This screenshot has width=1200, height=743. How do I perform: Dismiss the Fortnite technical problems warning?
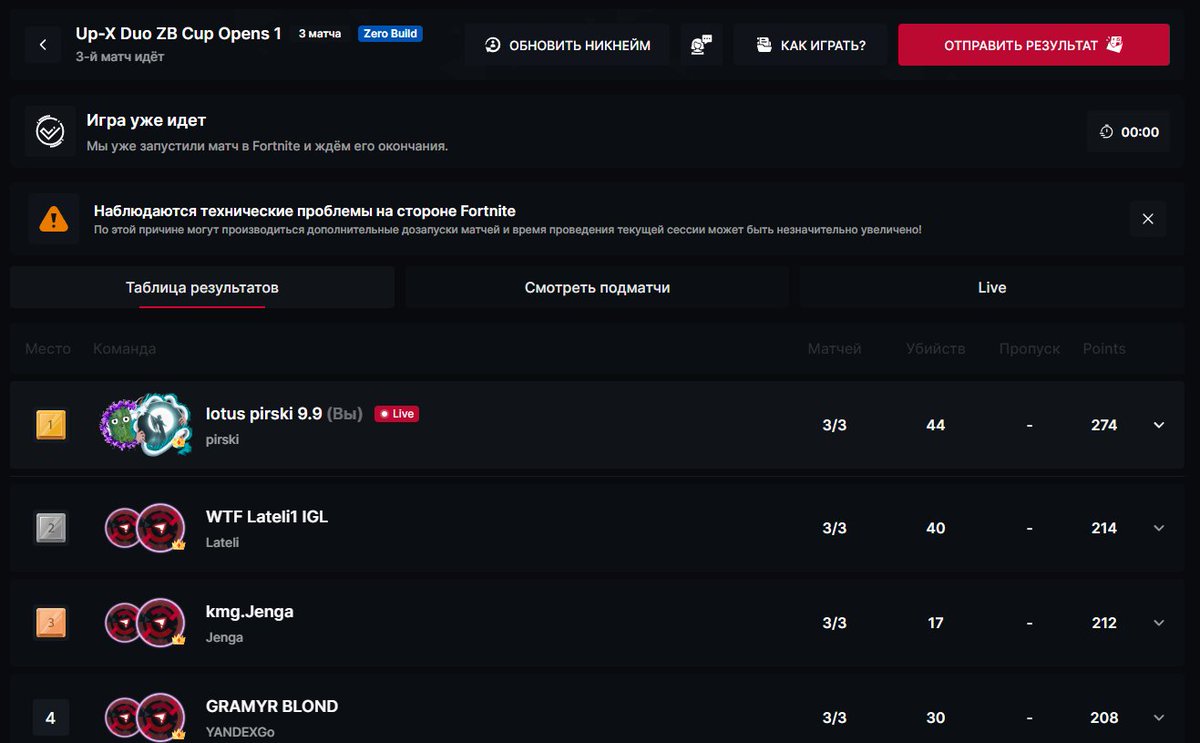click(x=1148, y=219)
